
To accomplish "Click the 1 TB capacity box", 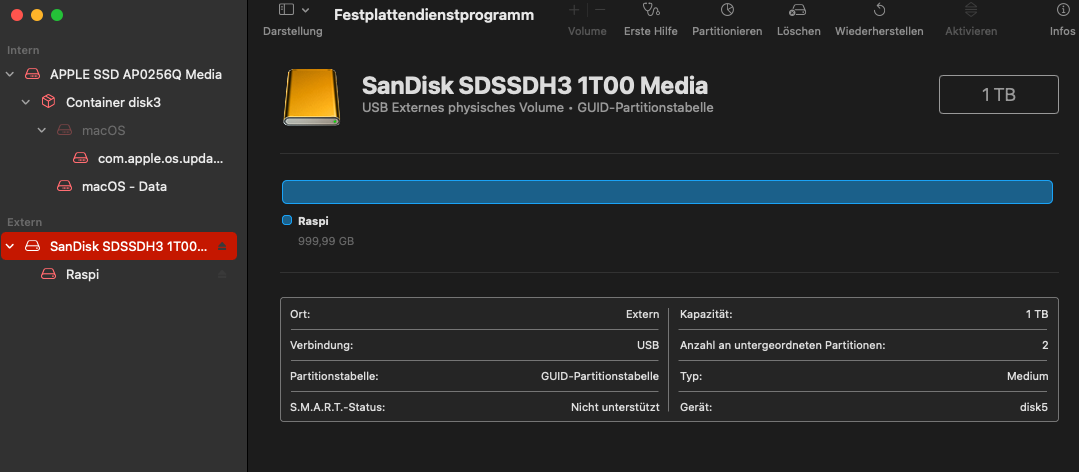I will coord(998,95).
